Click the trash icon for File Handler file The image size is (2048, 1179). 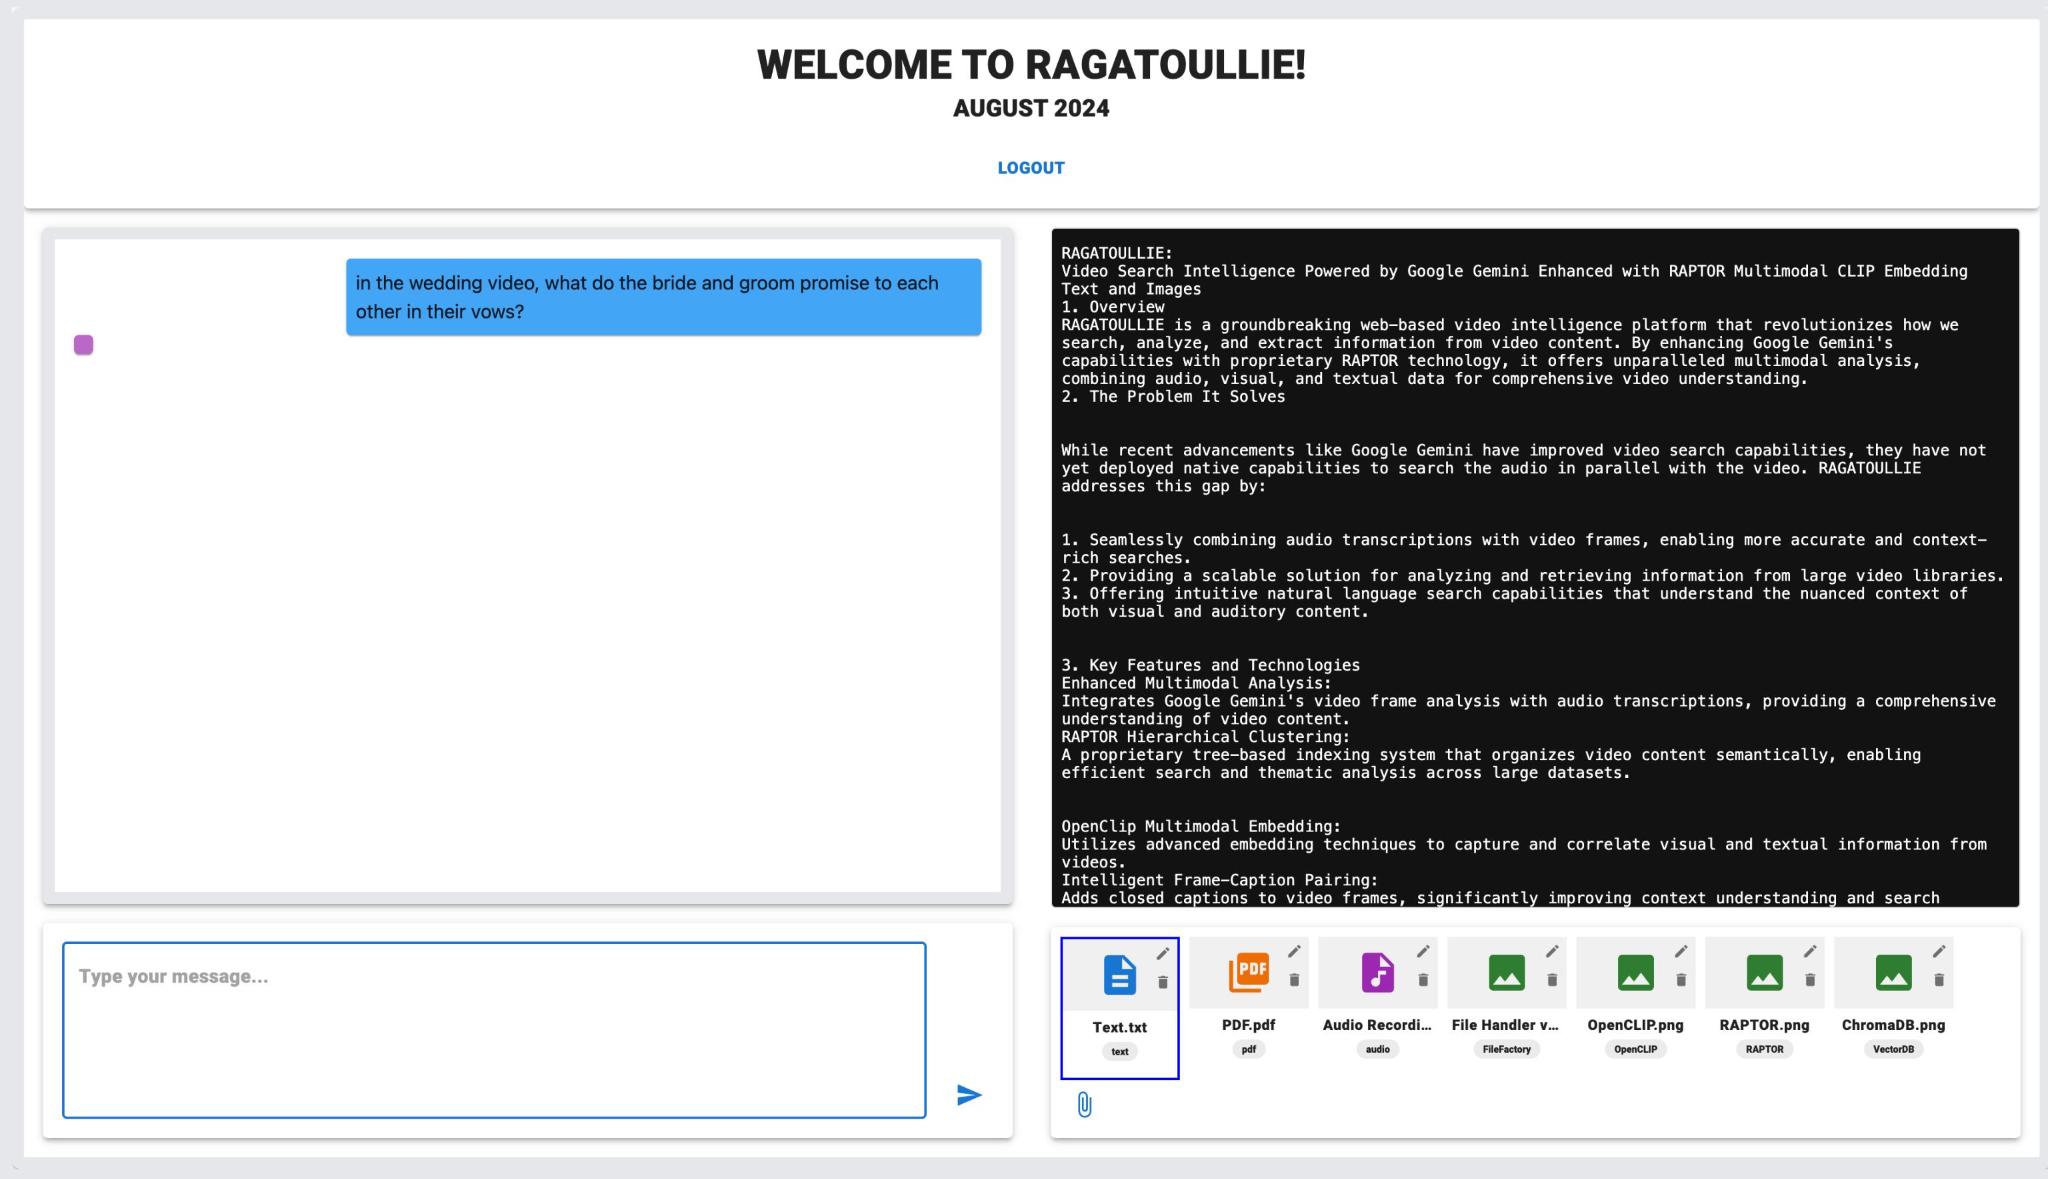(1552, 980)
